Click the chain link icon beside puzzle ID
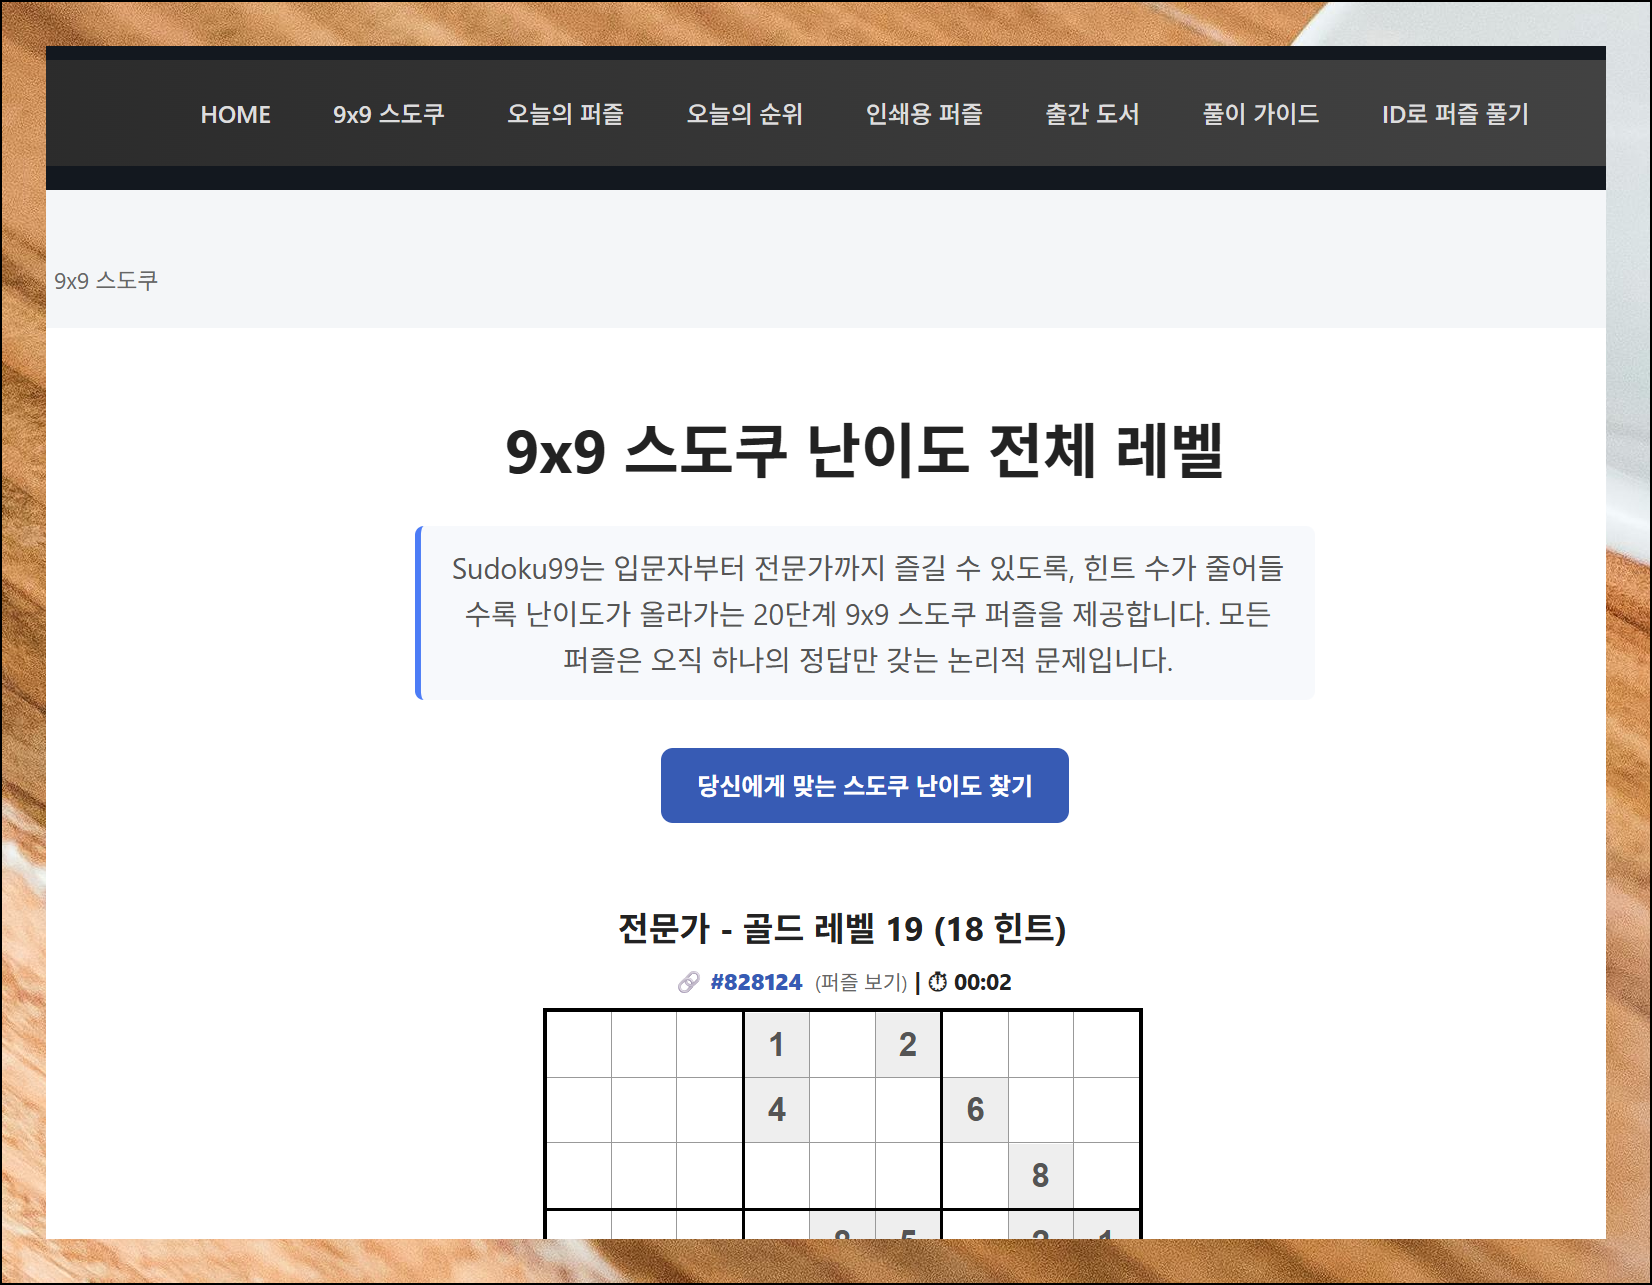Screen dimensions: 1652x1285 (688, 982)
